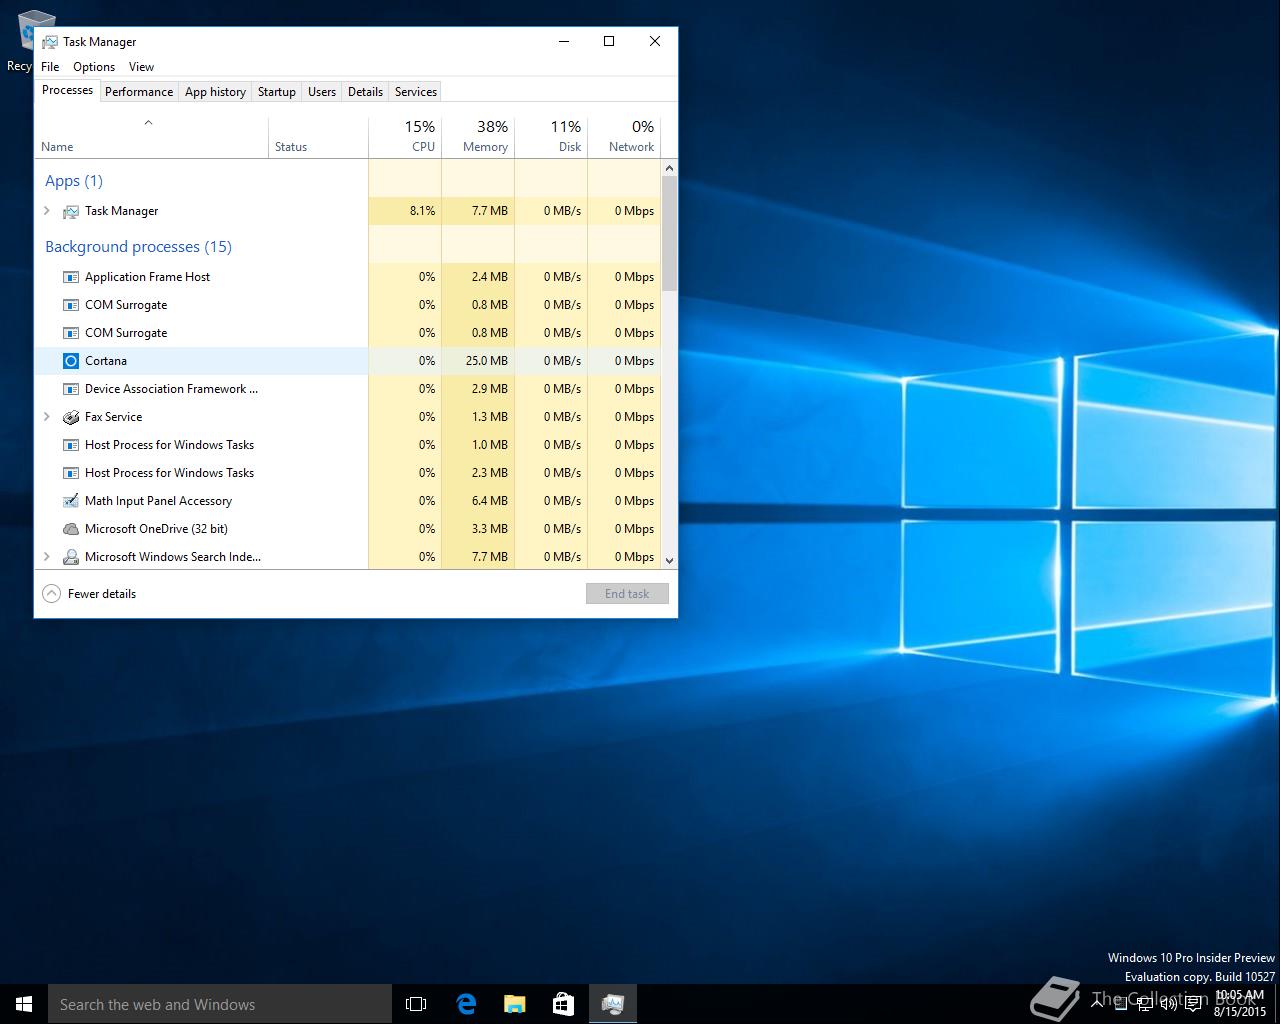Sort by the Disk column header

[x=551, y=138]
